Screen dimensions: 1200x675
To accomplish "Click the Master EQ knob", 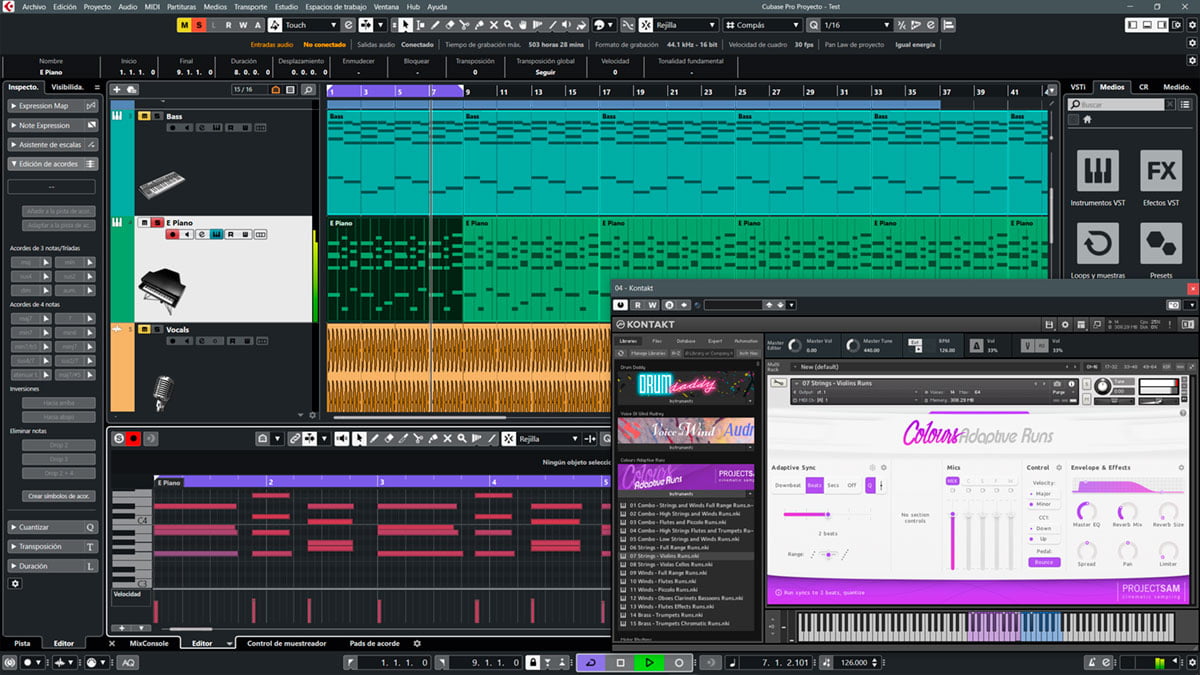I will point(1085,510).
